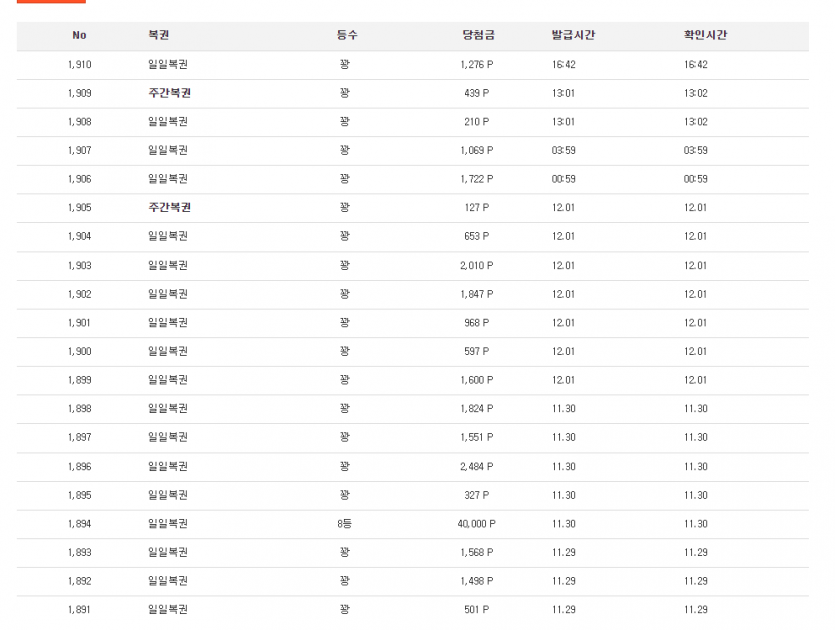Click the 40,000 P prize amount
The width and height of the screenshot is (835, 630).
click(x=477, y=524)
